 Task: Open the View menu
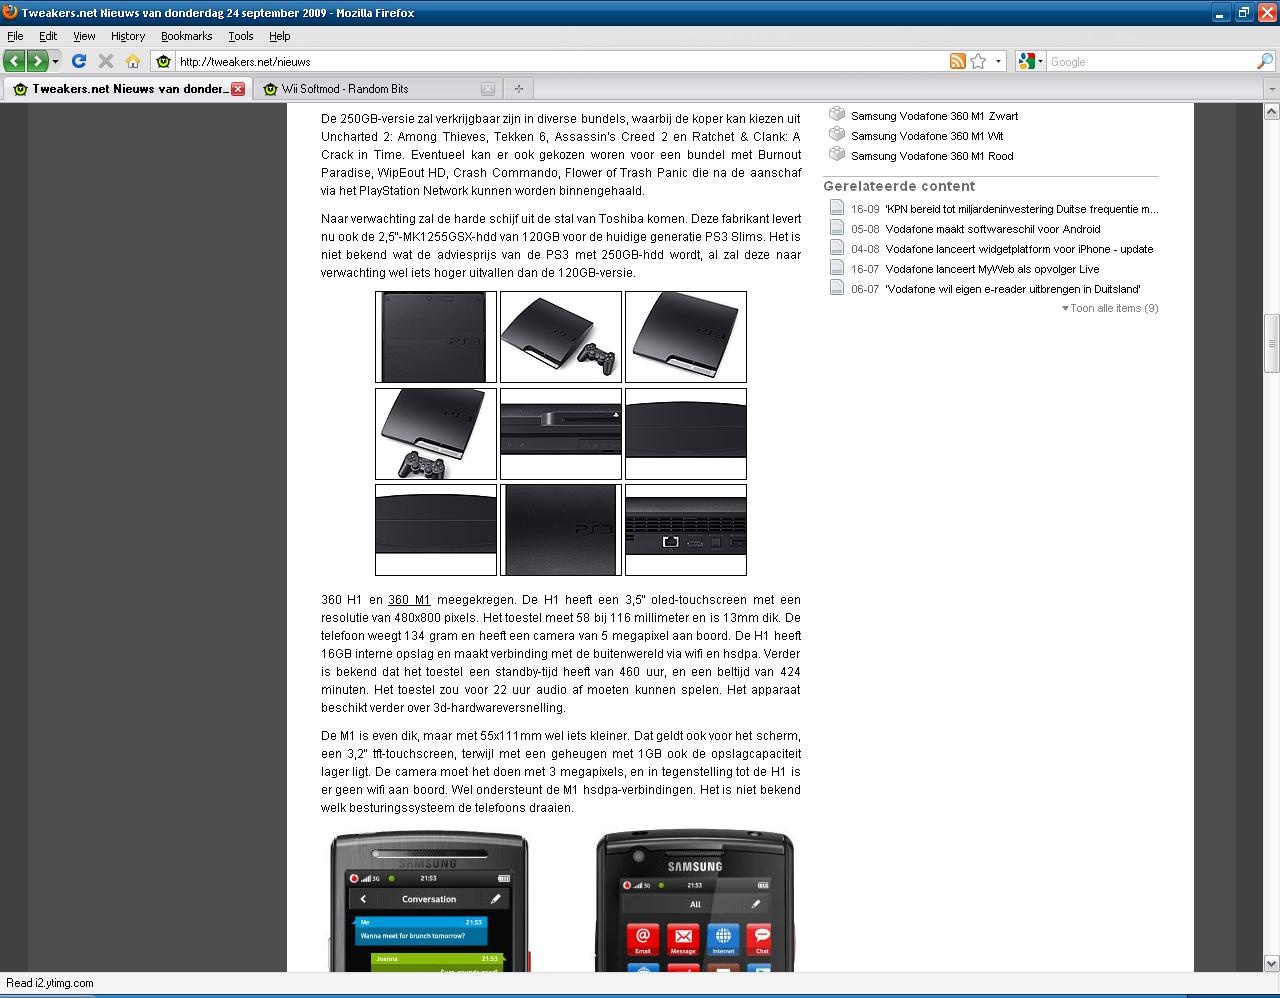[x=84, y=36]
